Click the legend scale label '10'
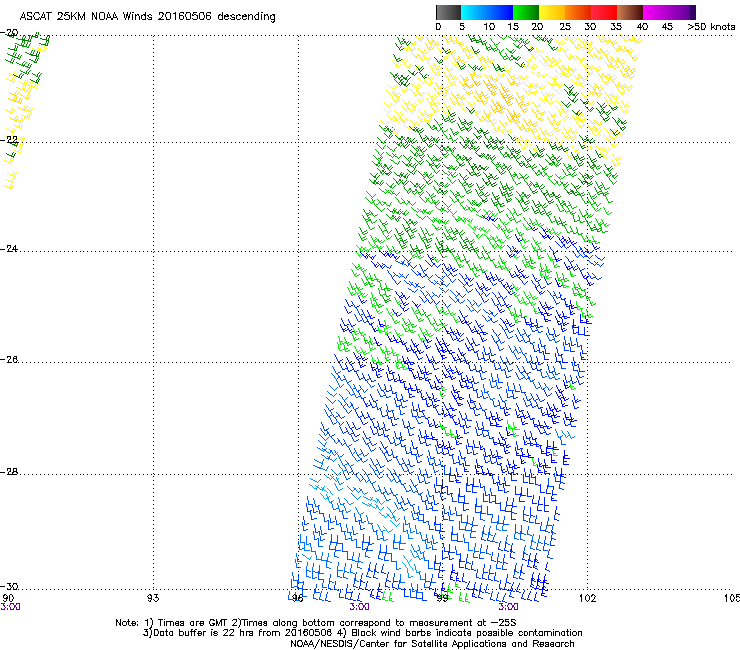This screenshot has height=650, width=740. coord(489,27)
